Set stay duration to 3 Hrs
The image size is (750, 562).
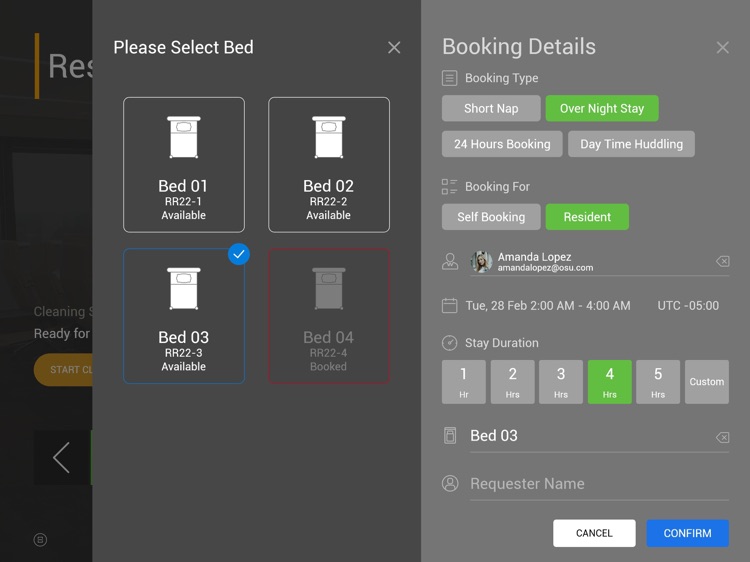pos(561,382)
